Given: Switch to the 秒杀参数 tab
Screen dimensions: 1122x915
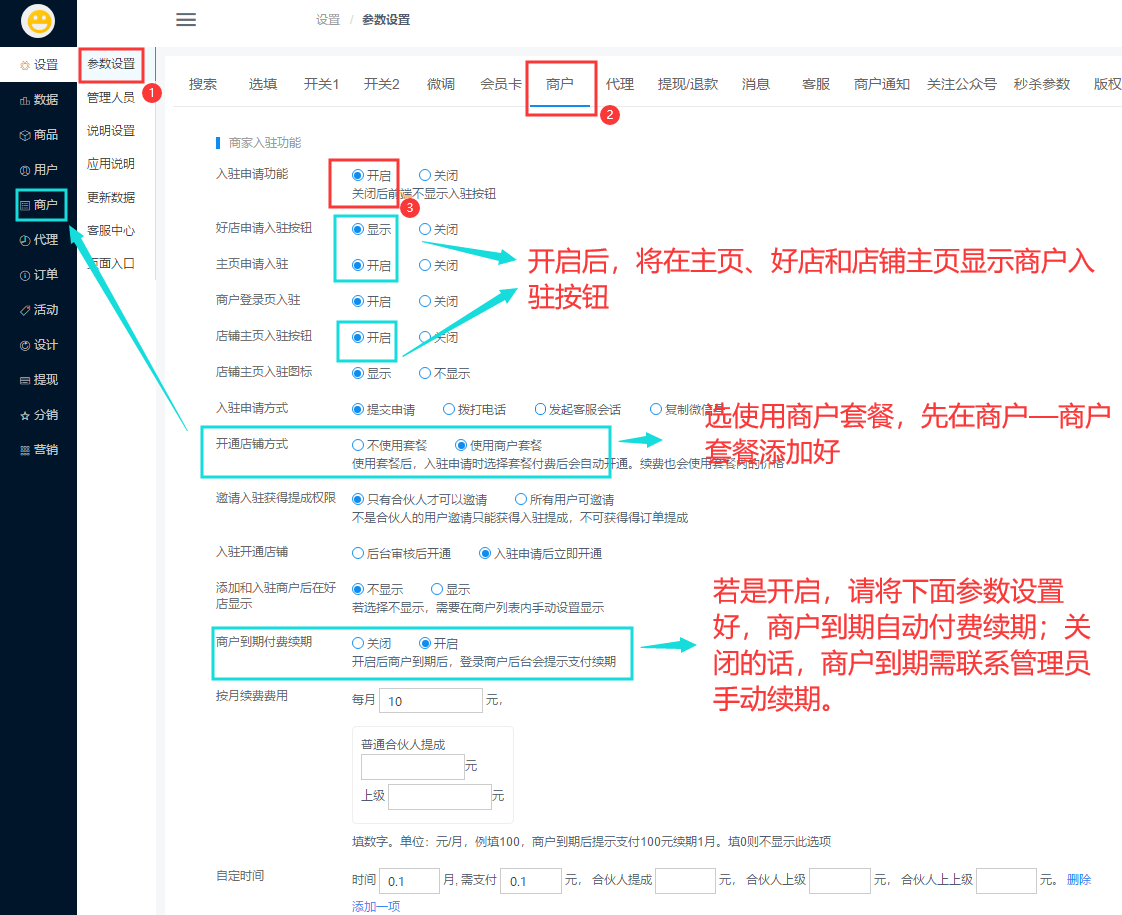Looking at the screenshot, I should [x=1042, y=84].
